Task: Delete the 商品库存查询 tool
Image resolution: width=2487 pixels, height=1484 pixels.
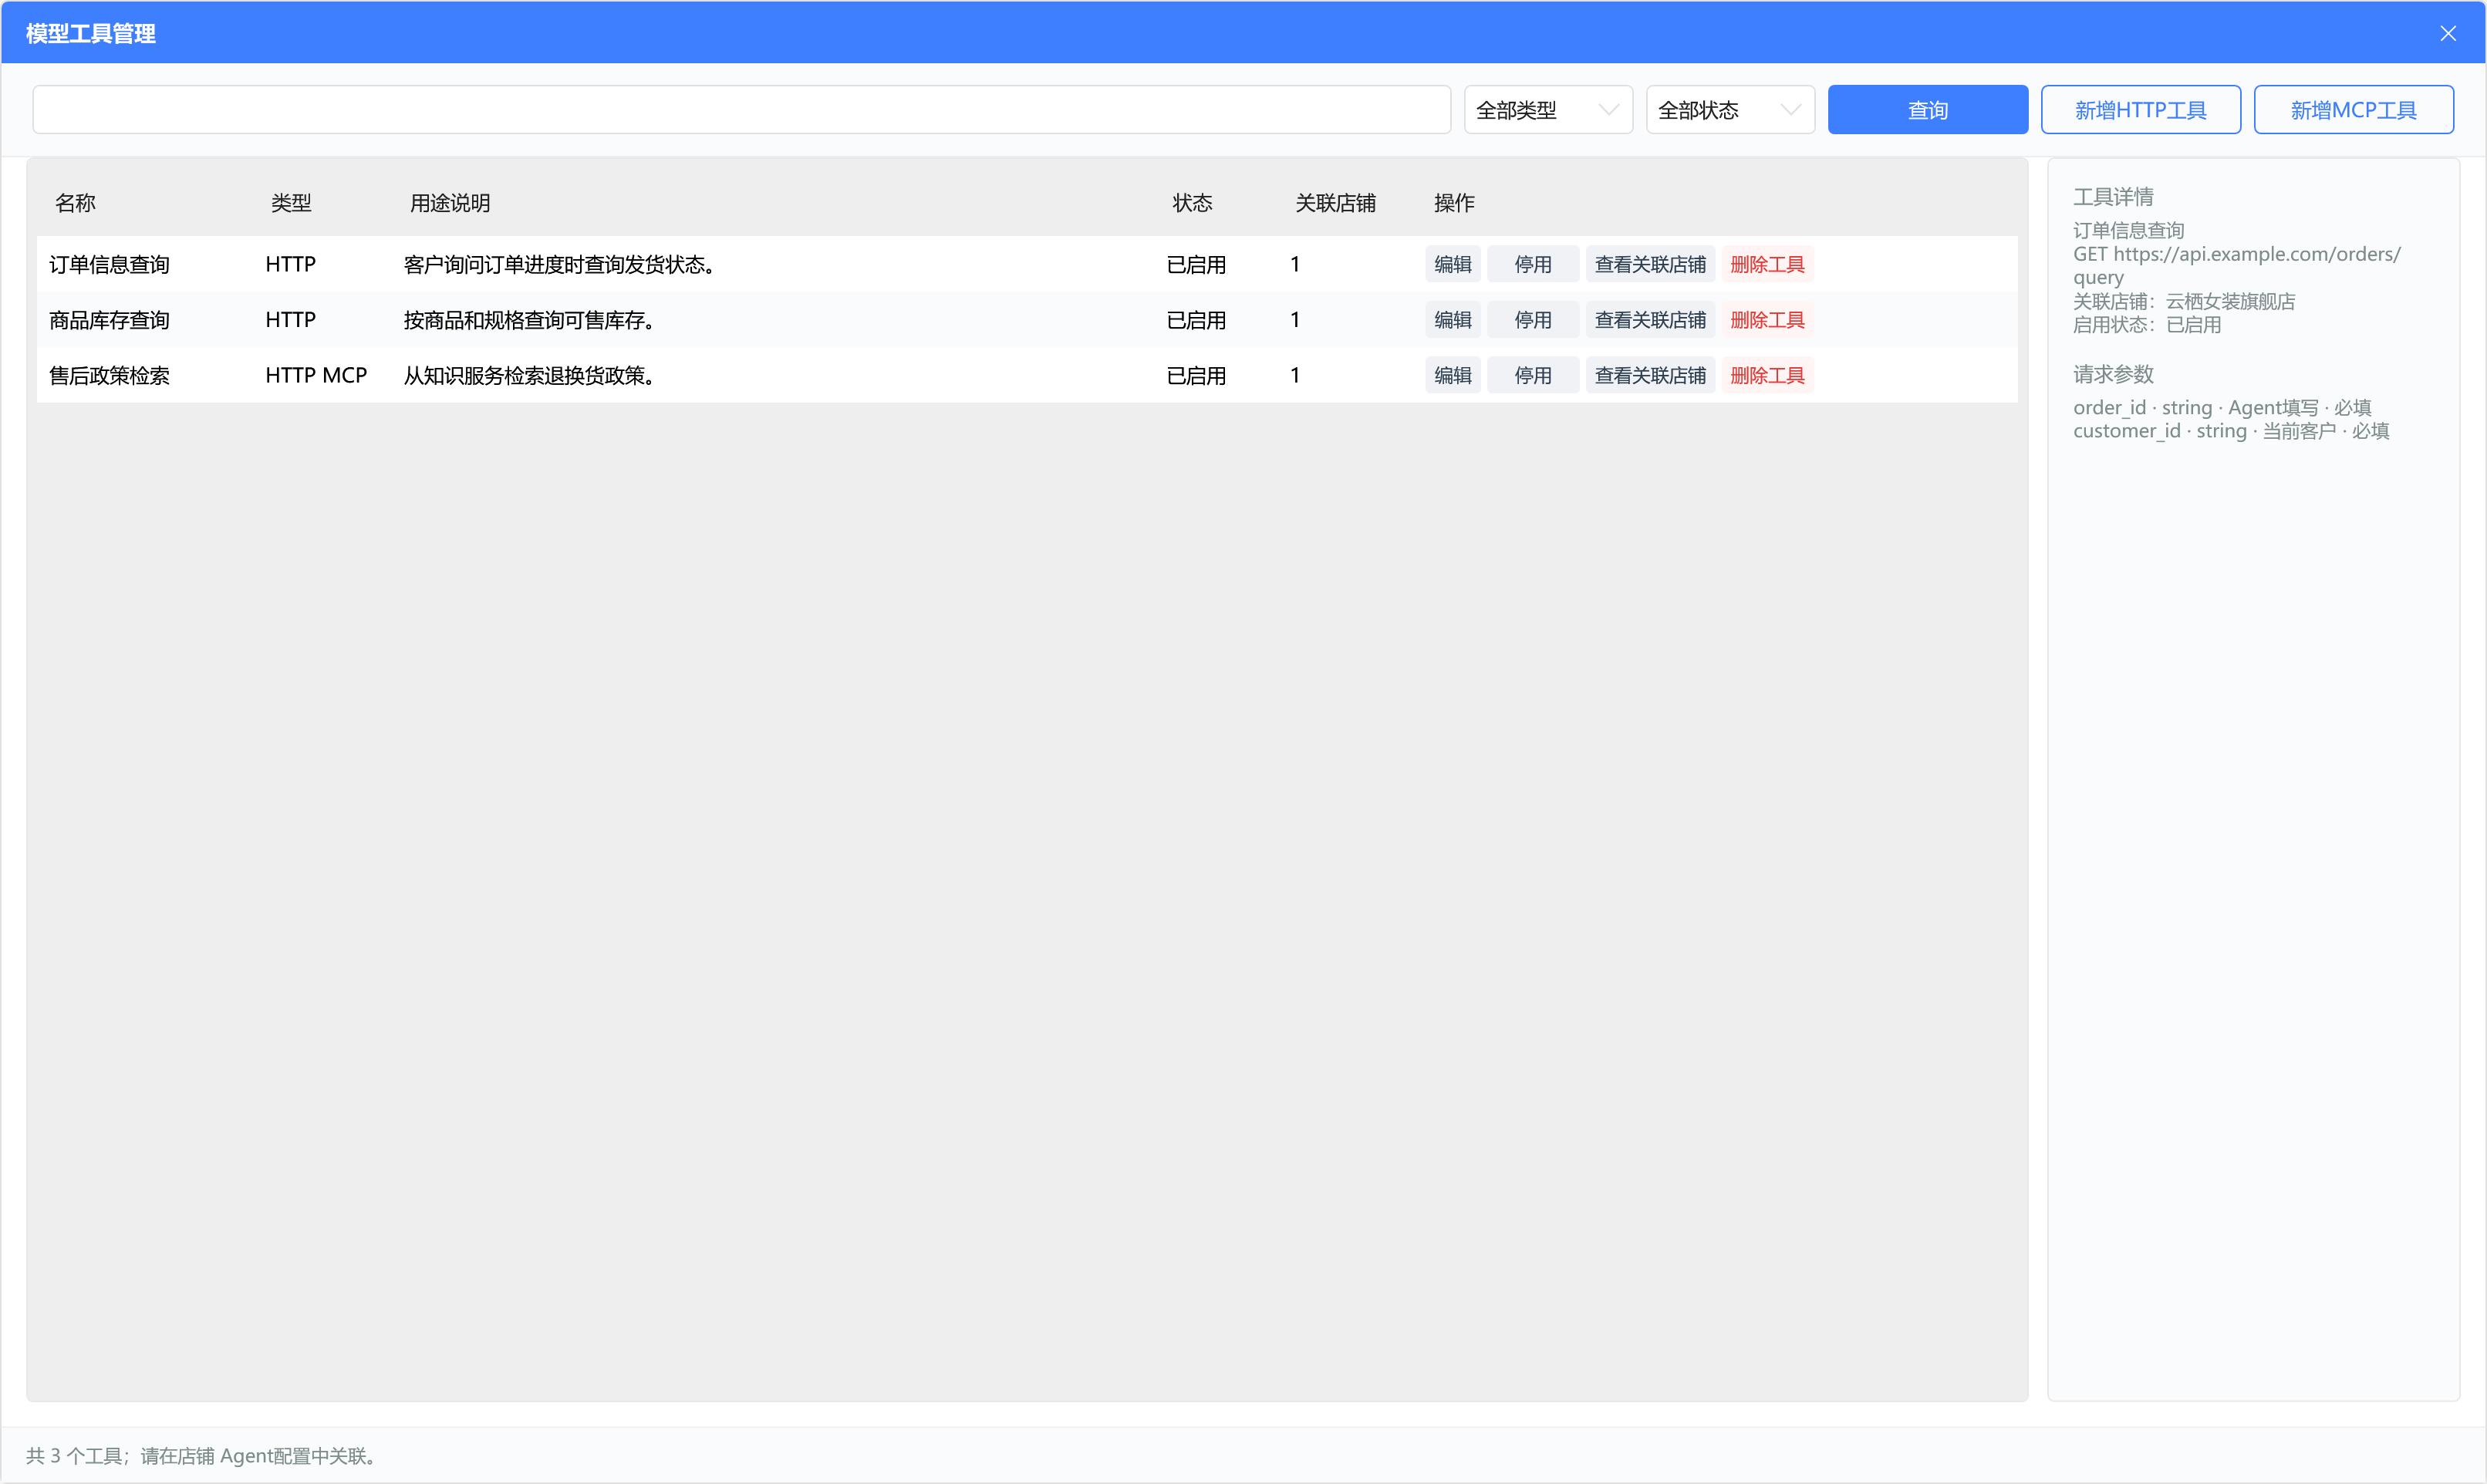Action: pos(1767,320)
